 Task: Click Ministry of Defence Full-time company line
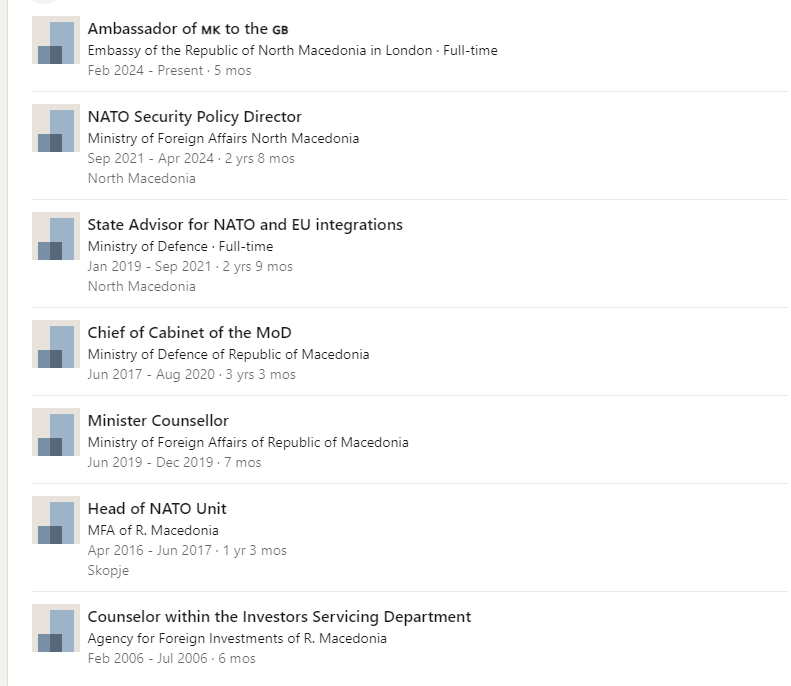click(x=181, y=246)
